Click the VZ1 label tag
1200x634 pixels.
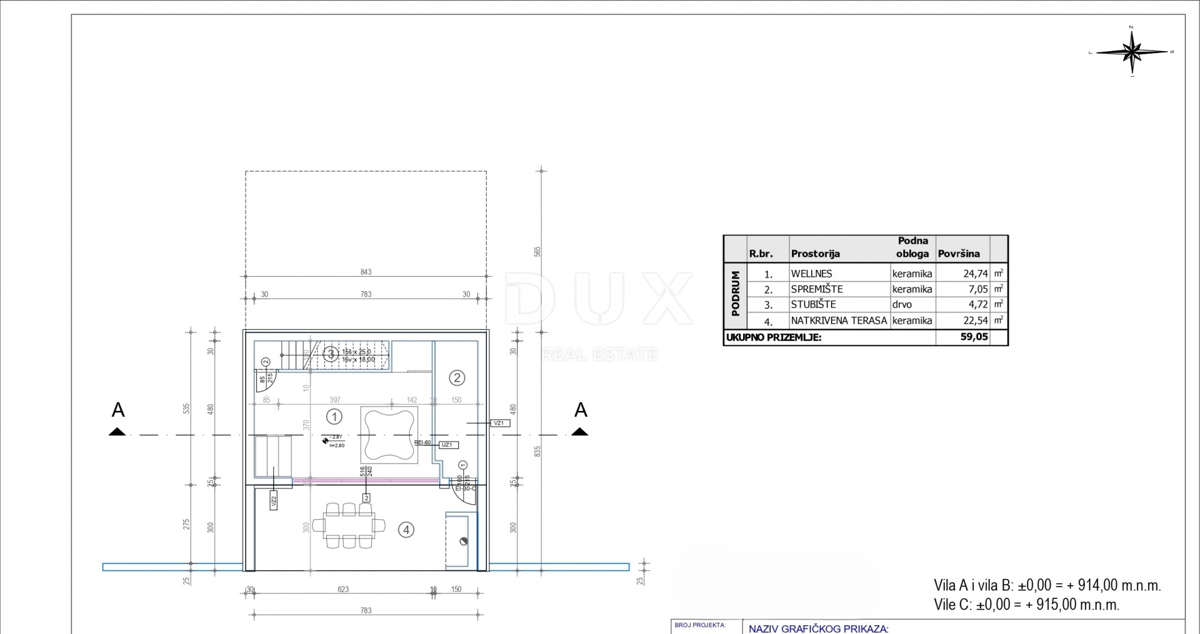pyautogui.click(x=500, y=423)
